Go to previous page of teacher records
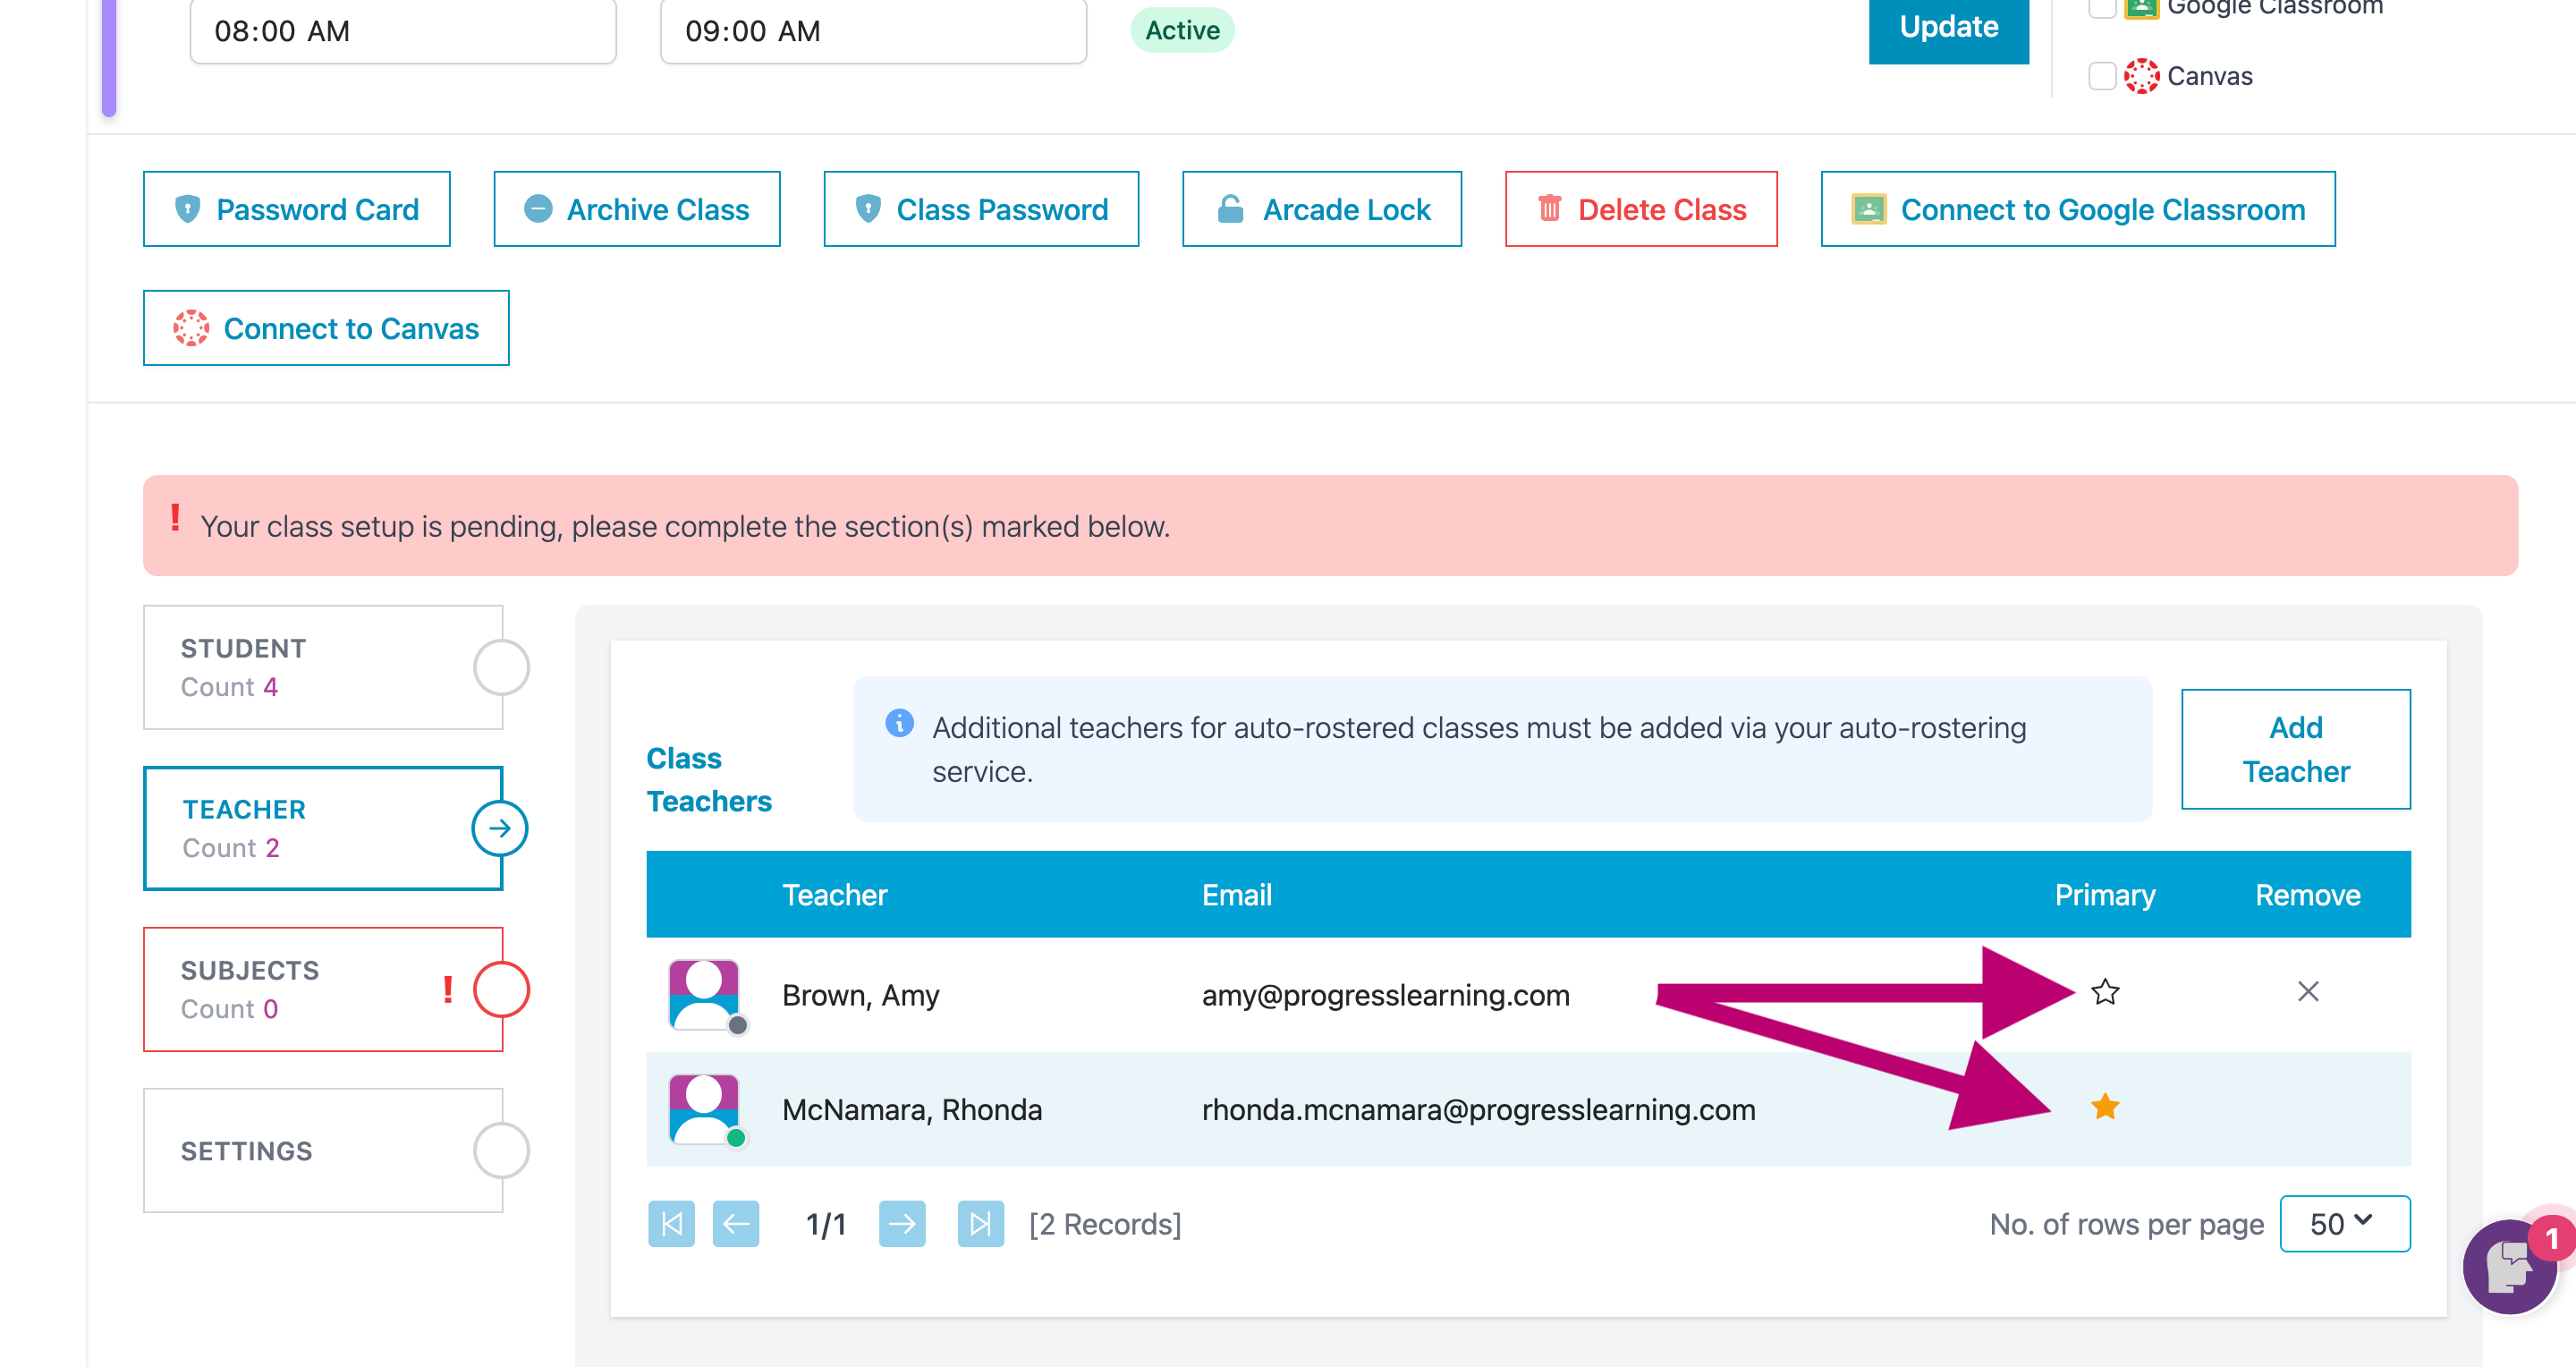The height and width of the screenshot is (1367, 2576). coord(736,1224)
